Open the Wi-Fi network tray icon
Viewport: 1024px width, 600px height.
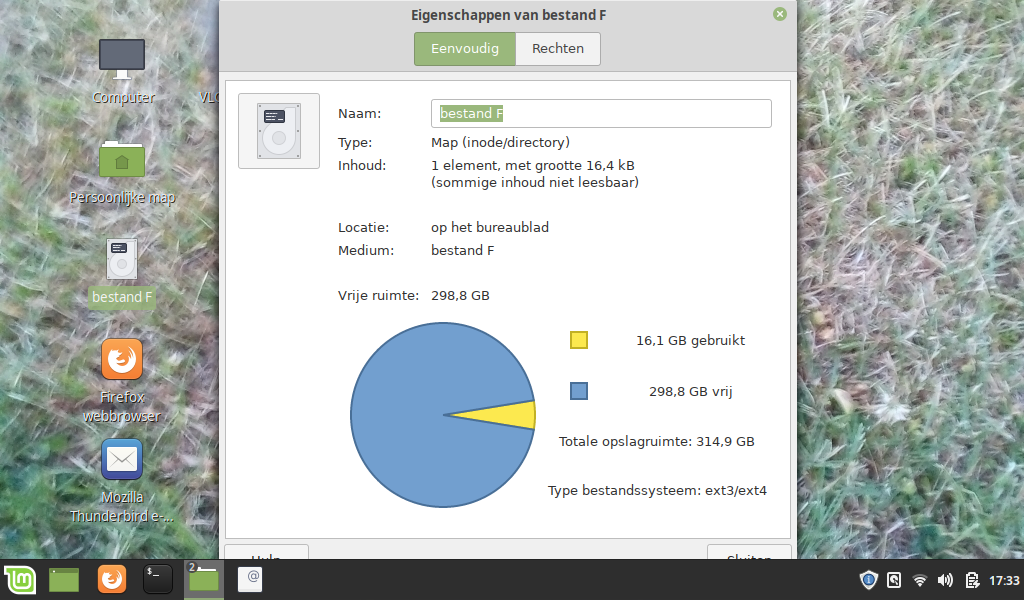point(920,580)
